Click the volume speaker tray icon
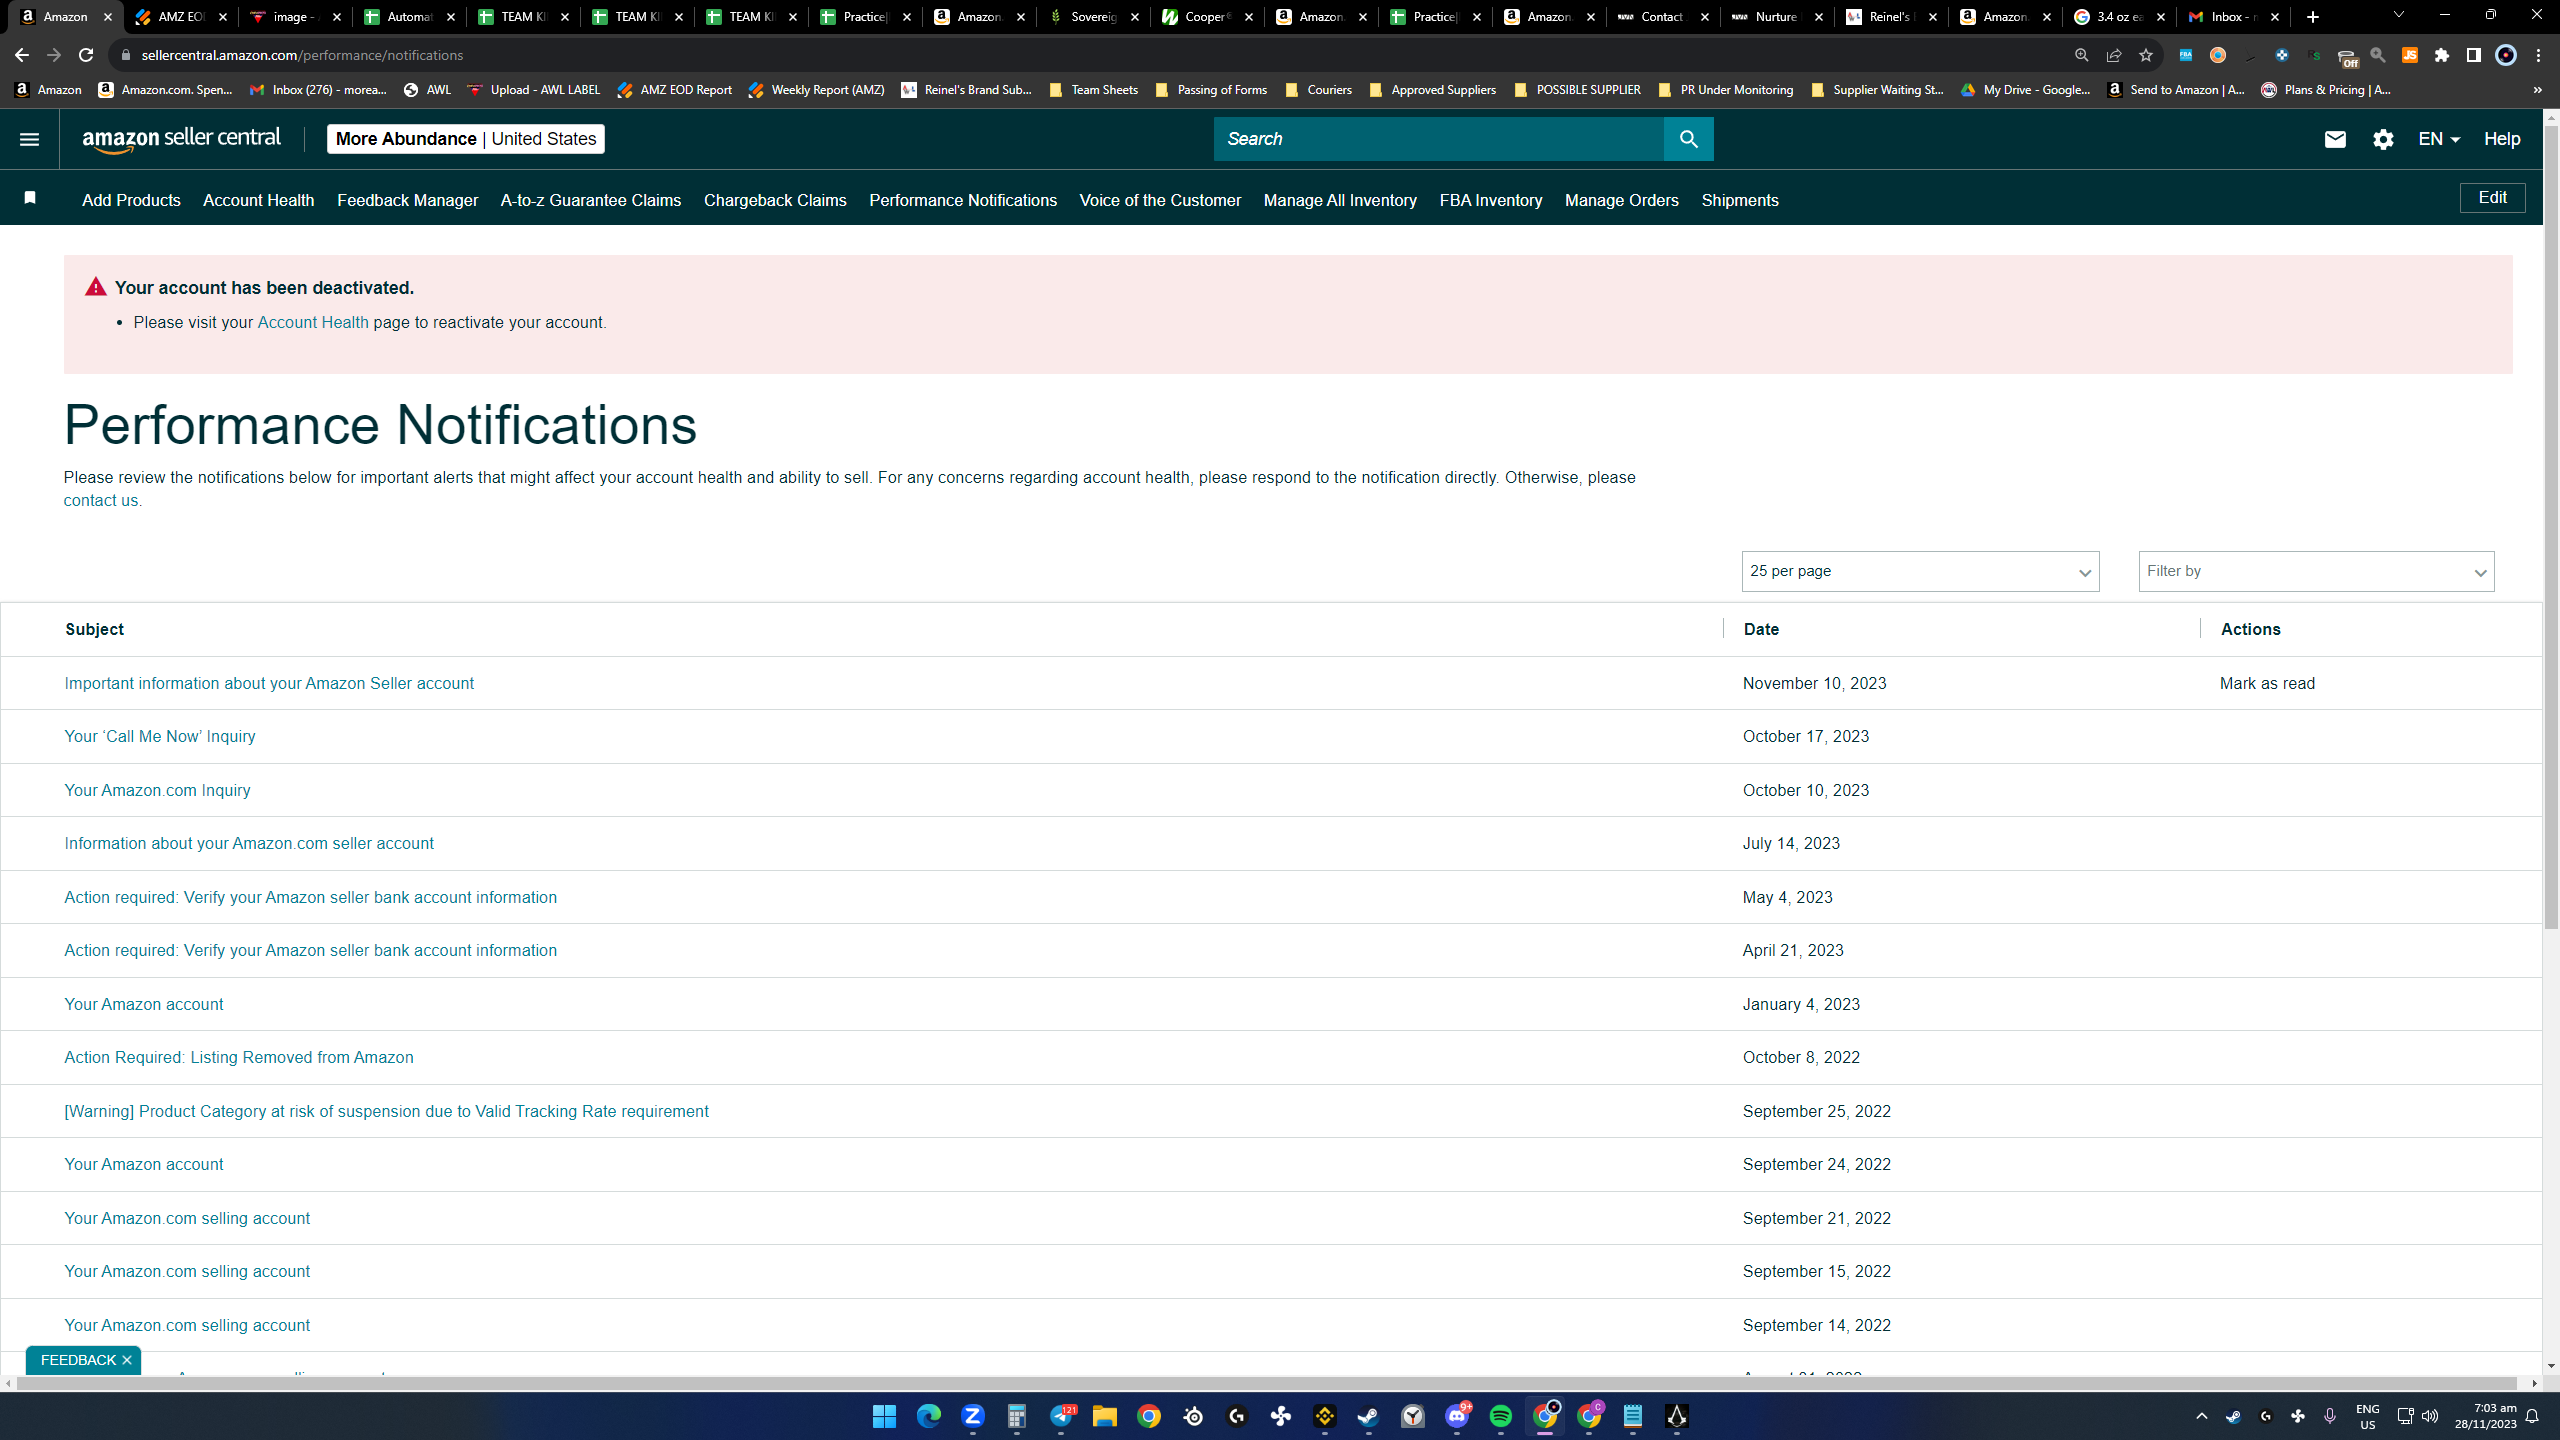 pos(2430,1416)
